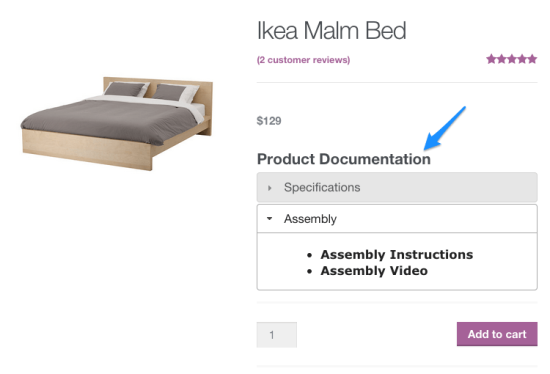Click the Ikea Malm Bed product title
The width and height of the screenshot is (550, 374).
pos(331,31)
